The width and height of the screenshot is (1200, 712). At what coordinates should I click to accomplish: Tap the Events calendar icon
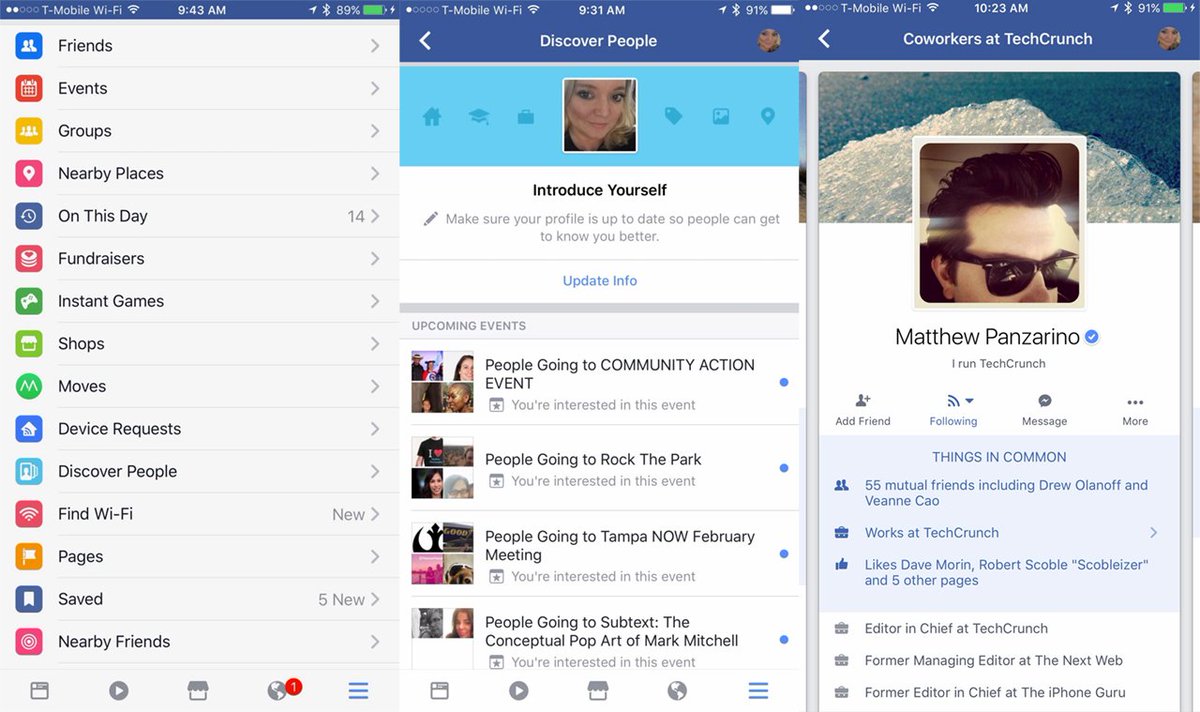click(x=29, y=88)
